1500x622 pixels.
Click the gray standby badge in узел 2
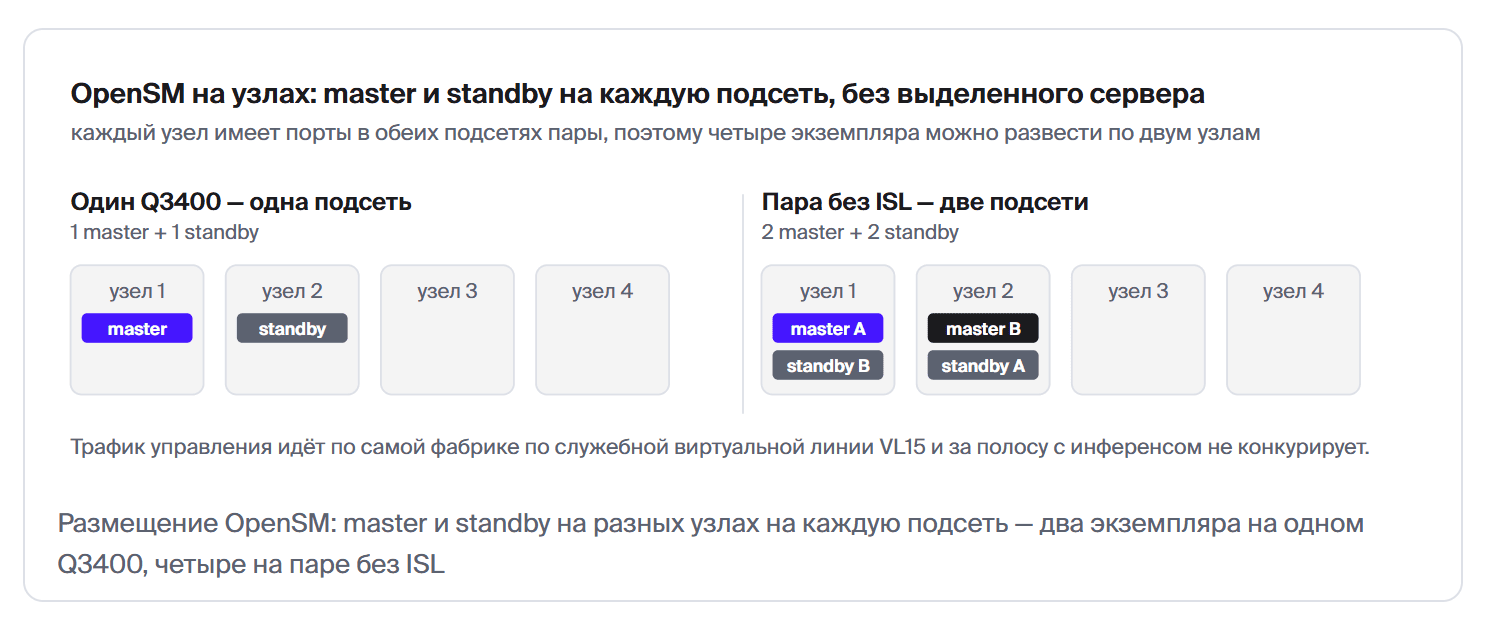[x=292, y=328]
